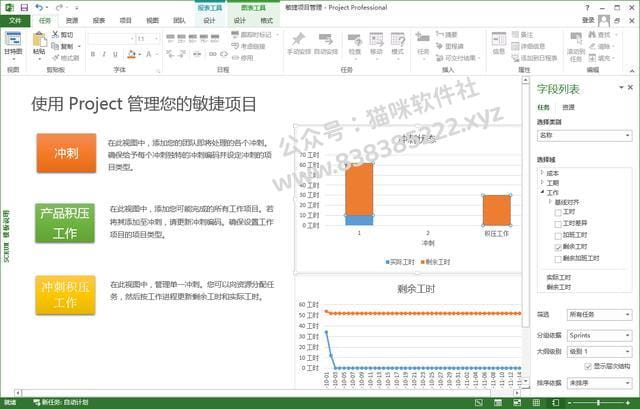This screenshot has width=640, height=409.
Task: Click the background fill color swatch
Action: coord(131,54)
